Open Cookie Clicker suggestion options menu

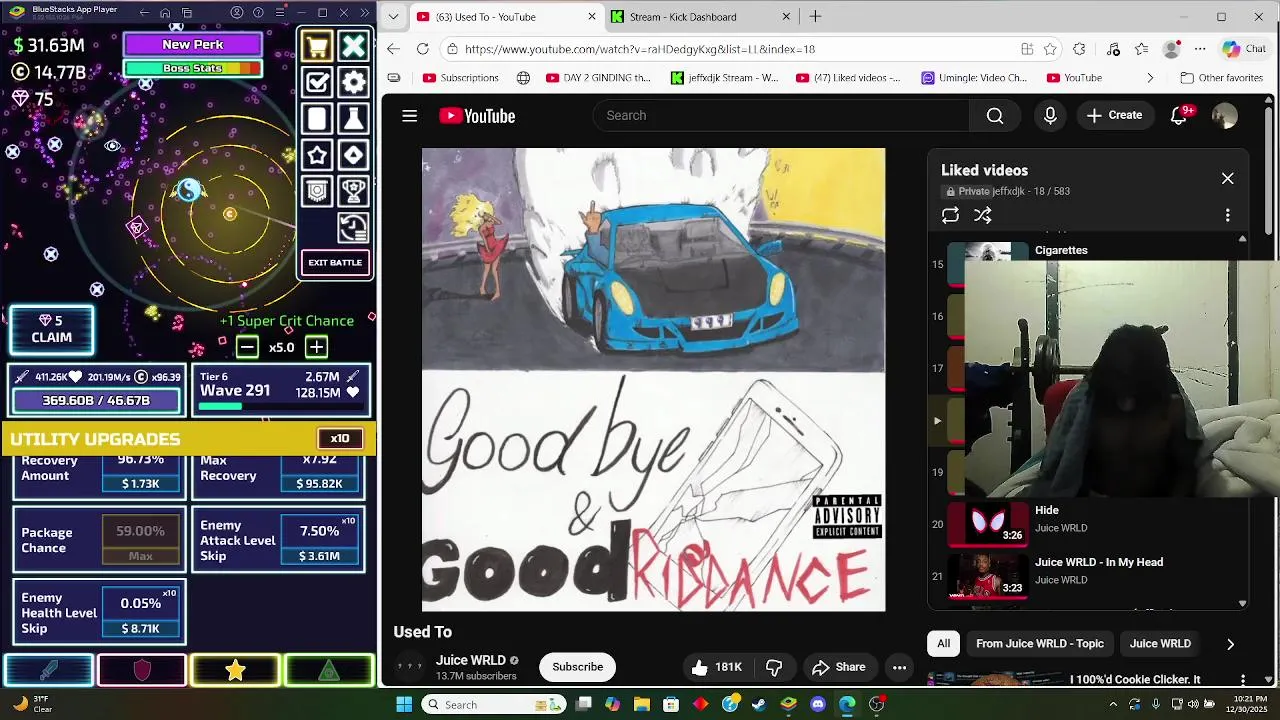1243,680
